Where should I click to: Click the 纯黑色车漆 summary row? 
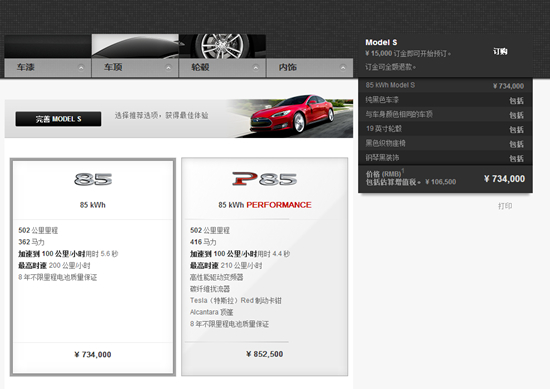pos(445,100)
